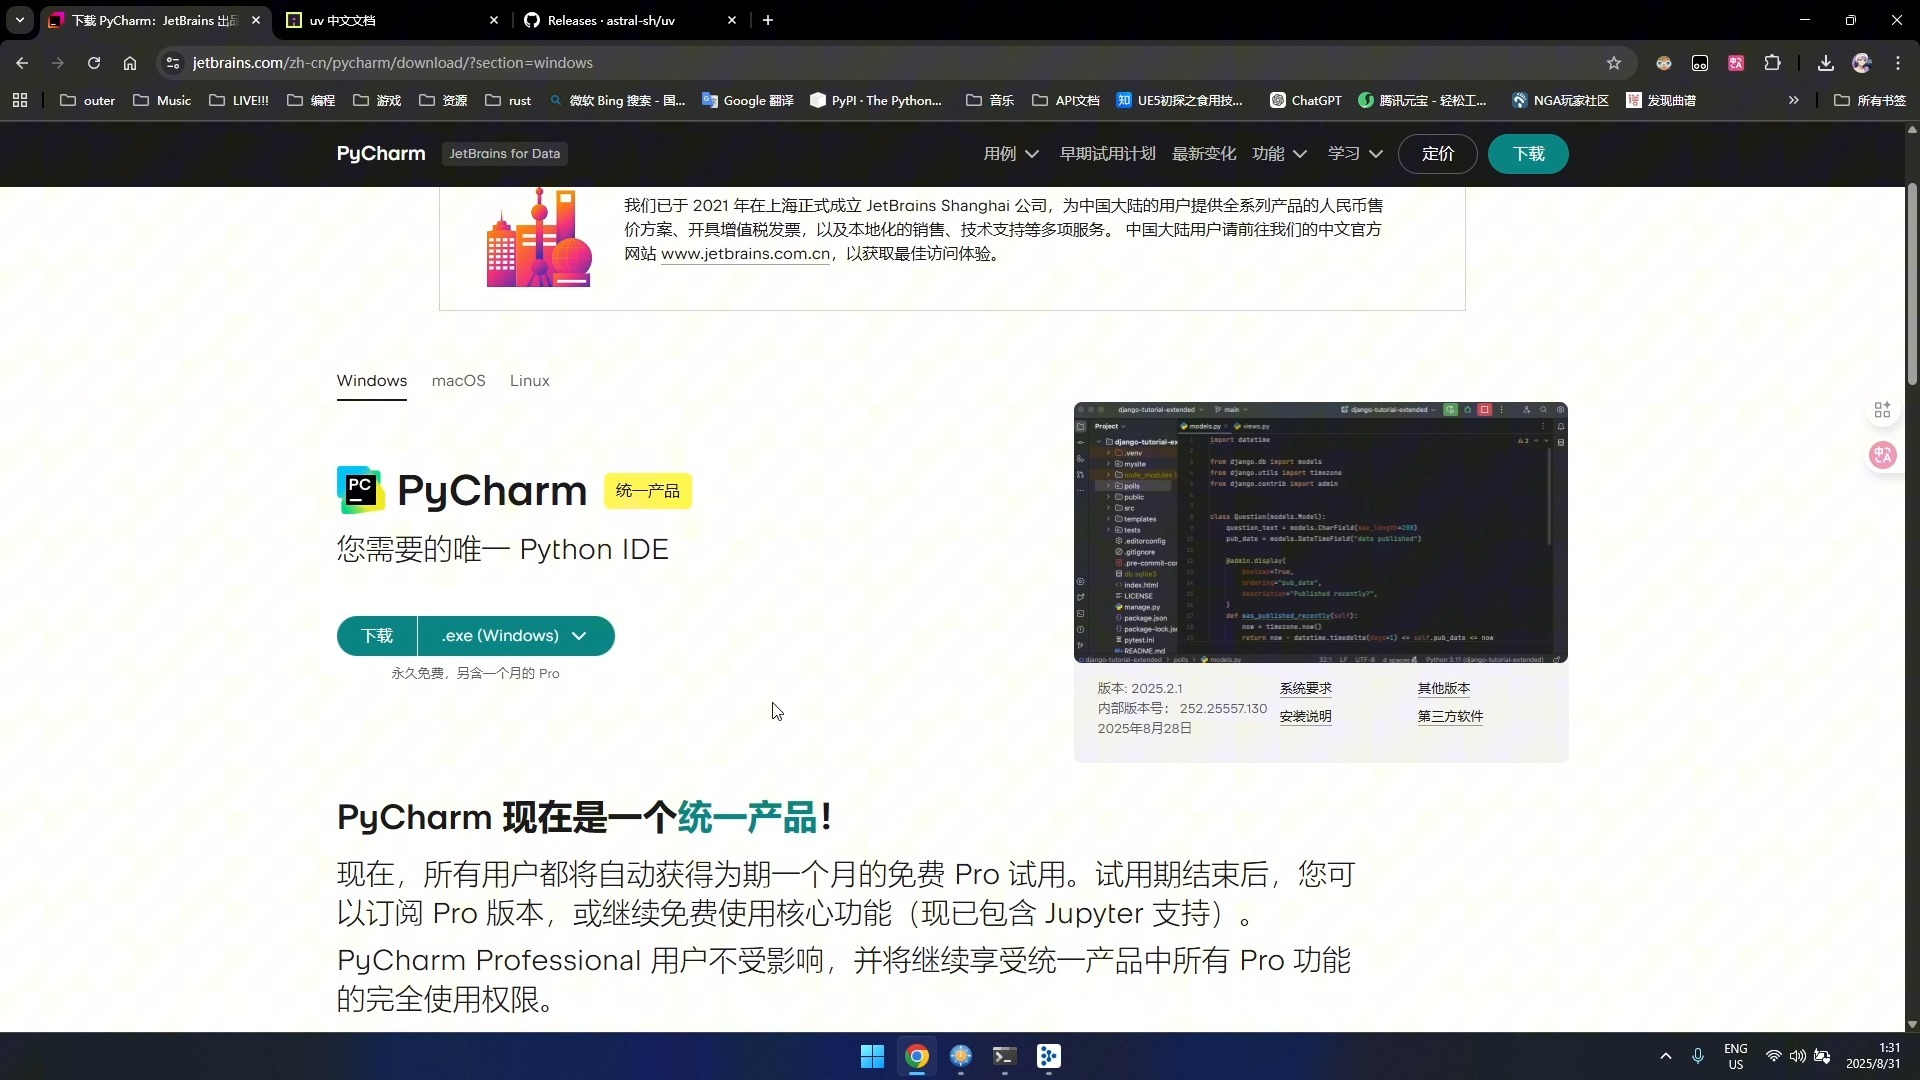Viewport: 1920px width, 1080px height.
Task: Open the 最新变化 page
Action: [1204, 153]
